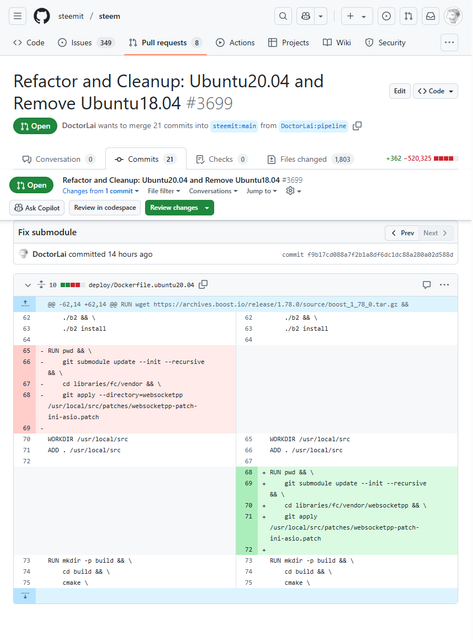Open the diff settings gear dropdown
This screenshot has width=473, height=640.
coord(293,191)
